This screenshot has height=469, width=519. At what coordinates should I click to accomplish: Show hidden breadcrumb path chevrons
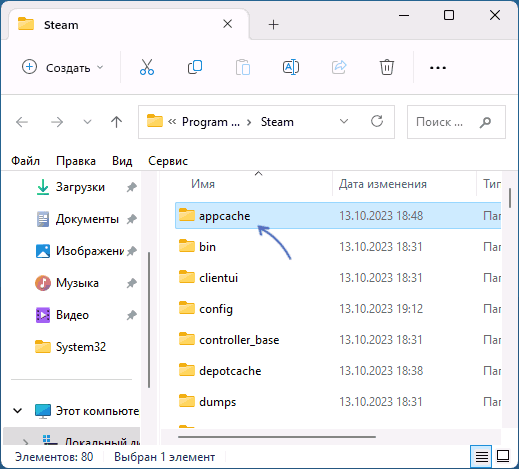[172, 122]
